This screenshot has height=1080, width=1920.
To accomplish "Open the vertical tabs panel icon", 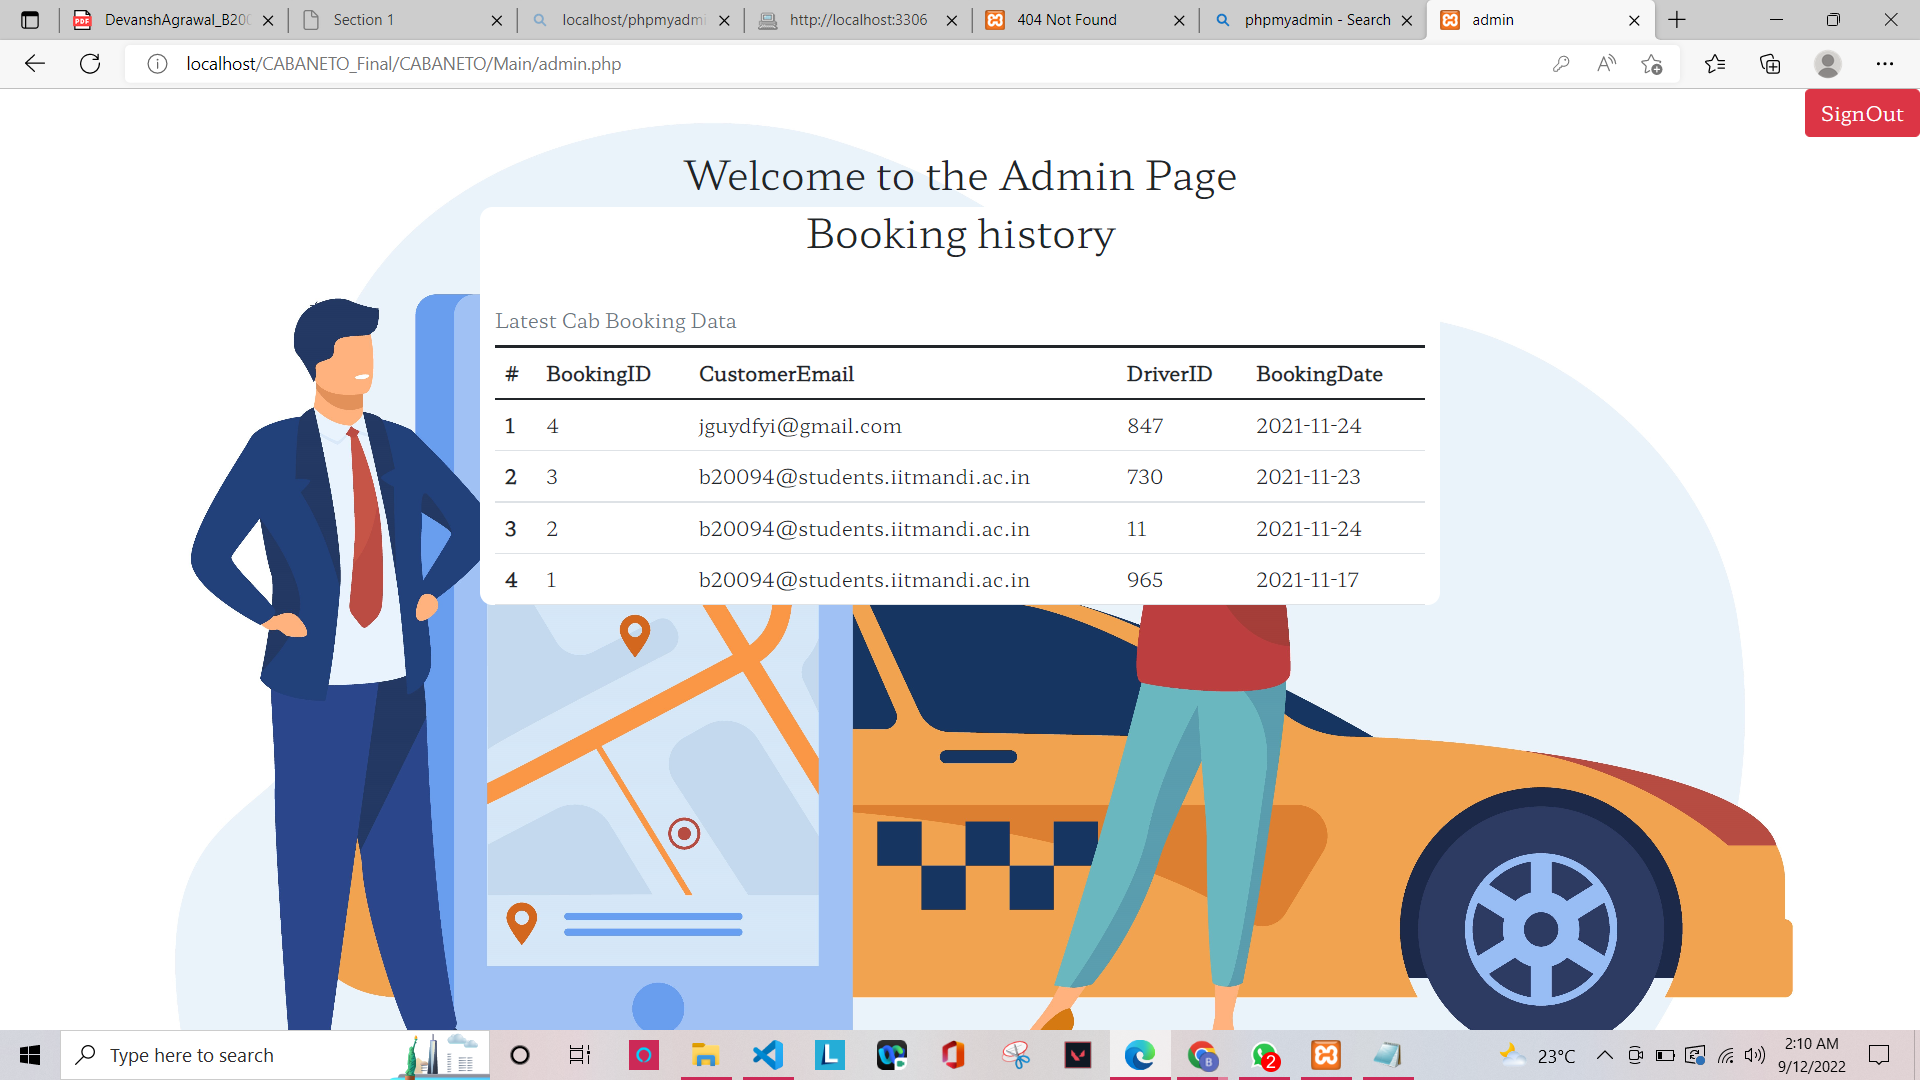I will (30, 19).
